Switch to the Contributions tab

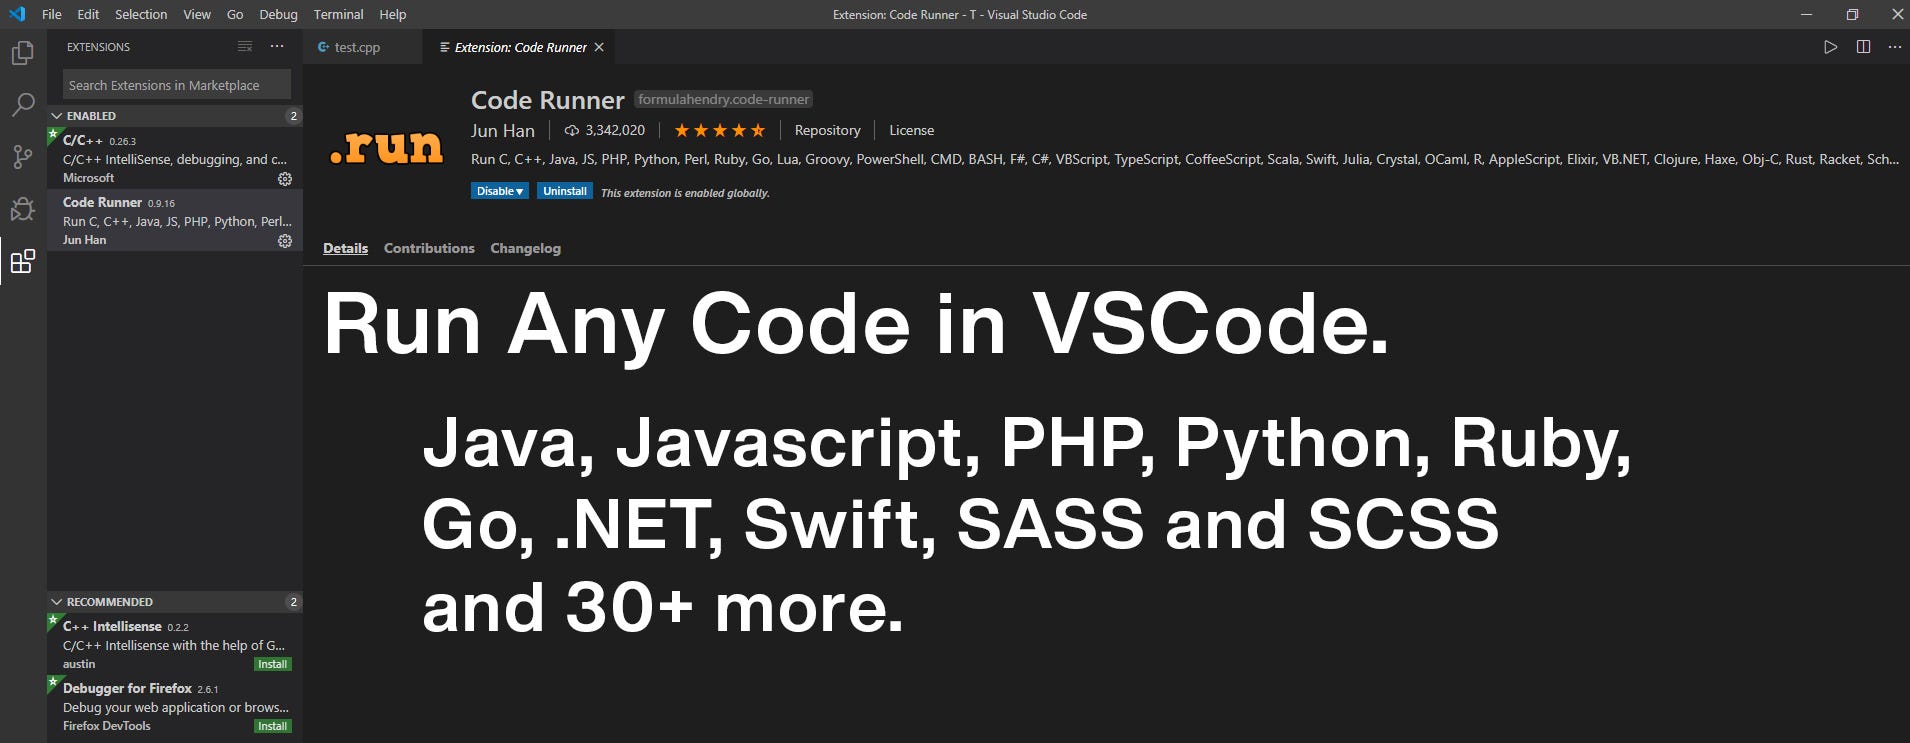[x=429, y=248]
